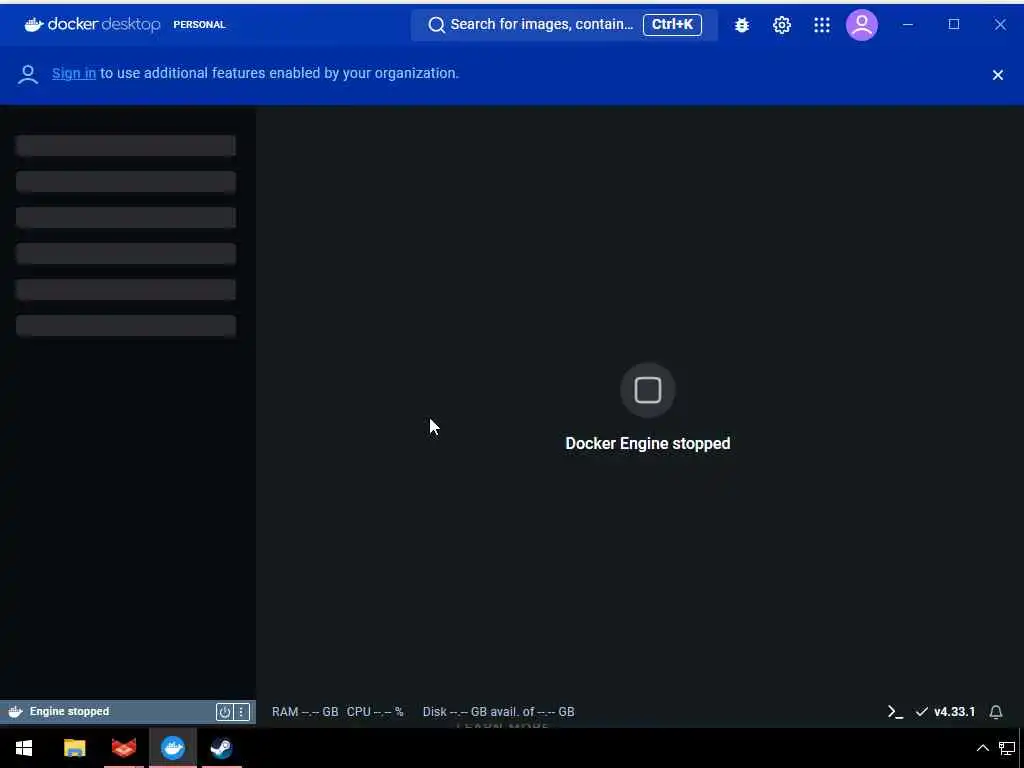Open the terminal icon in status bar
The height and width of the screenshot is (768, 1024).
tap(895, 712)
